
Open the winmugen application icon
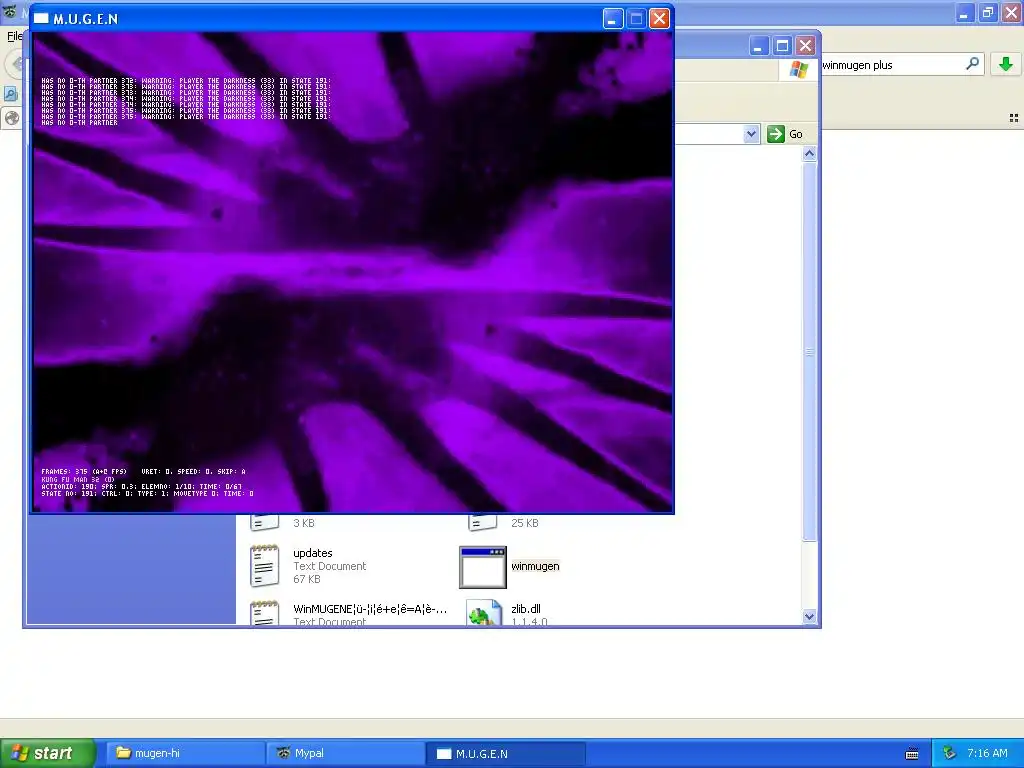tap(483, 567)
